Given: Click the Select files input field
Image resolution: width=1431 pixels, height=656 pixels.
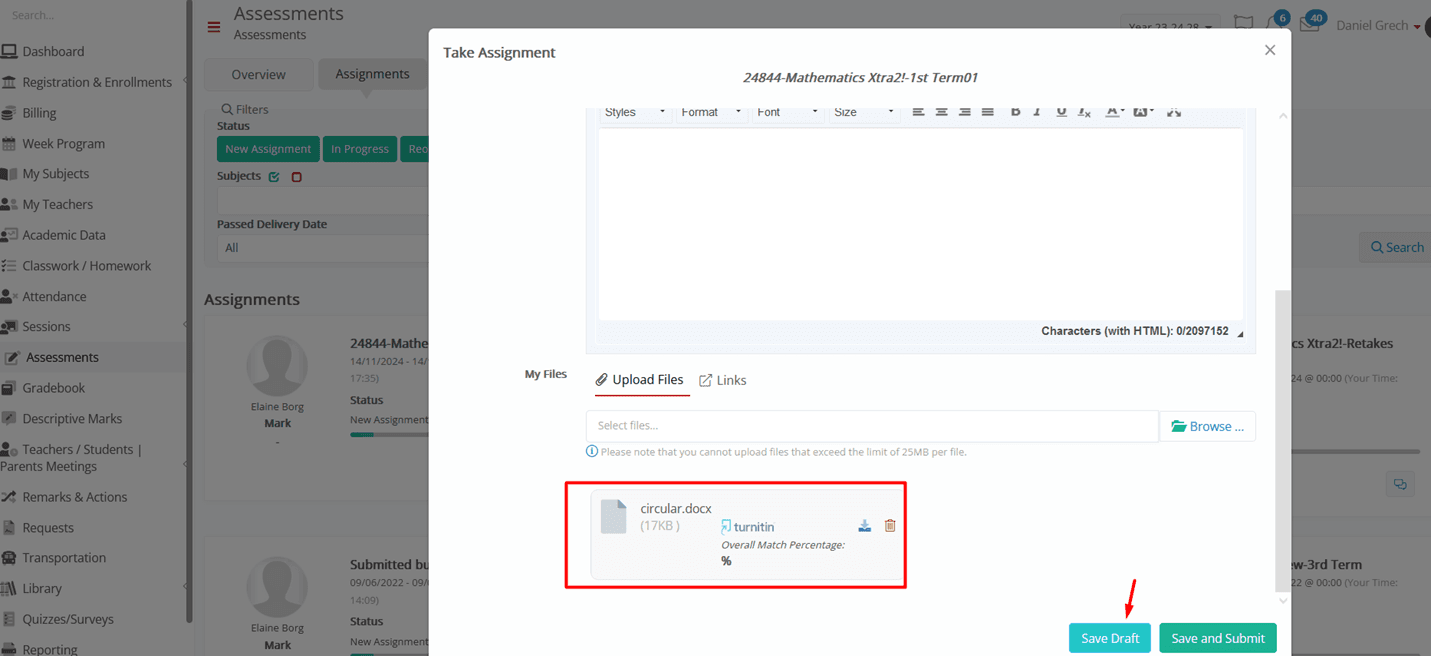Looking at the screenshot, I should [x=872, y=426].
